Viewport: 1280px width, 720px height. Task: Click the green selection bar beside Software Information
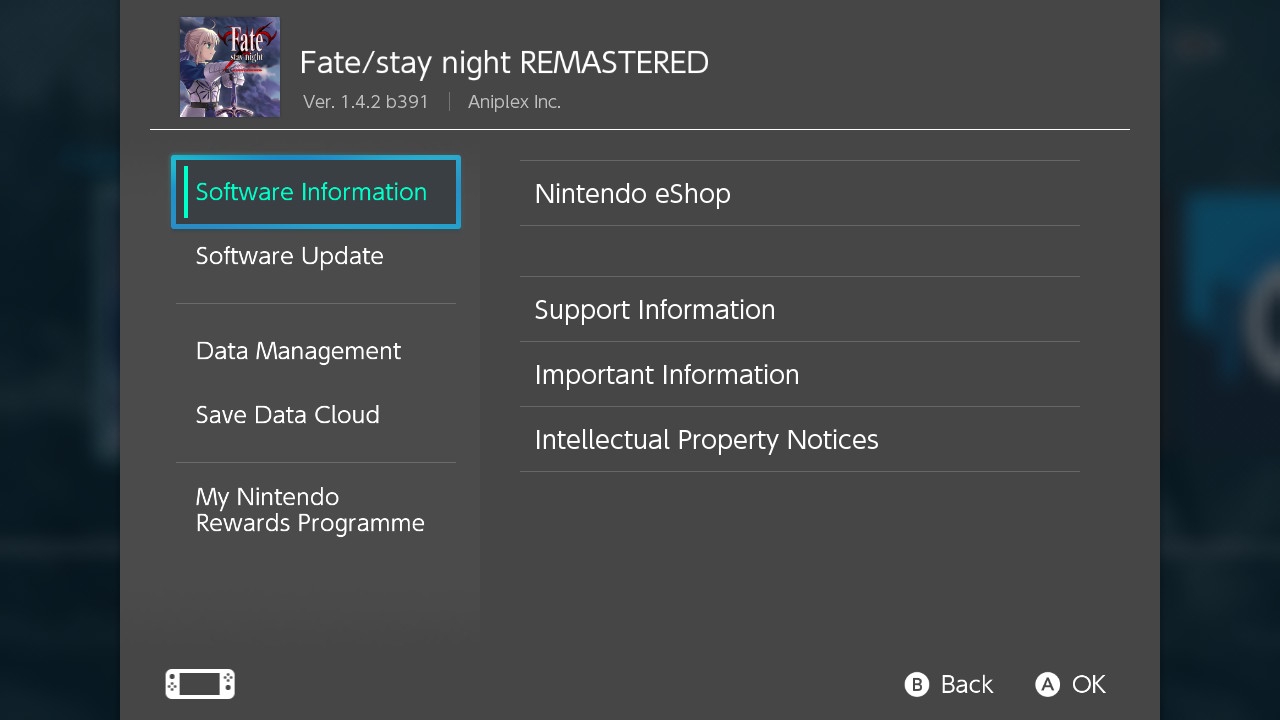click(x=186, y=192)
